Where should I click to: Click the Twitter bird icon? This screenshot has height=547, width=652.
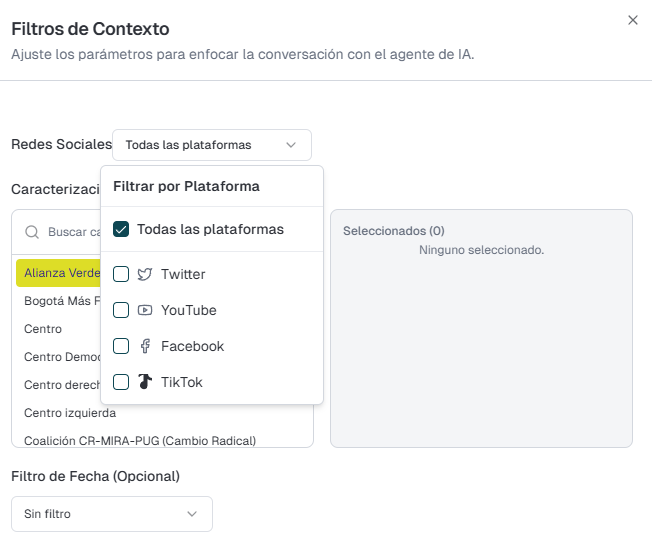coord(145,274)
